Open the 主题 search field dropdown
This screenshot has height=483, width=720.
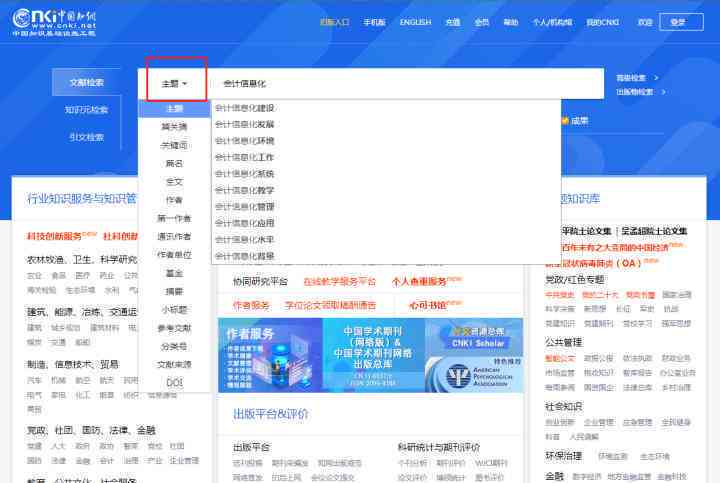(174, 84)
